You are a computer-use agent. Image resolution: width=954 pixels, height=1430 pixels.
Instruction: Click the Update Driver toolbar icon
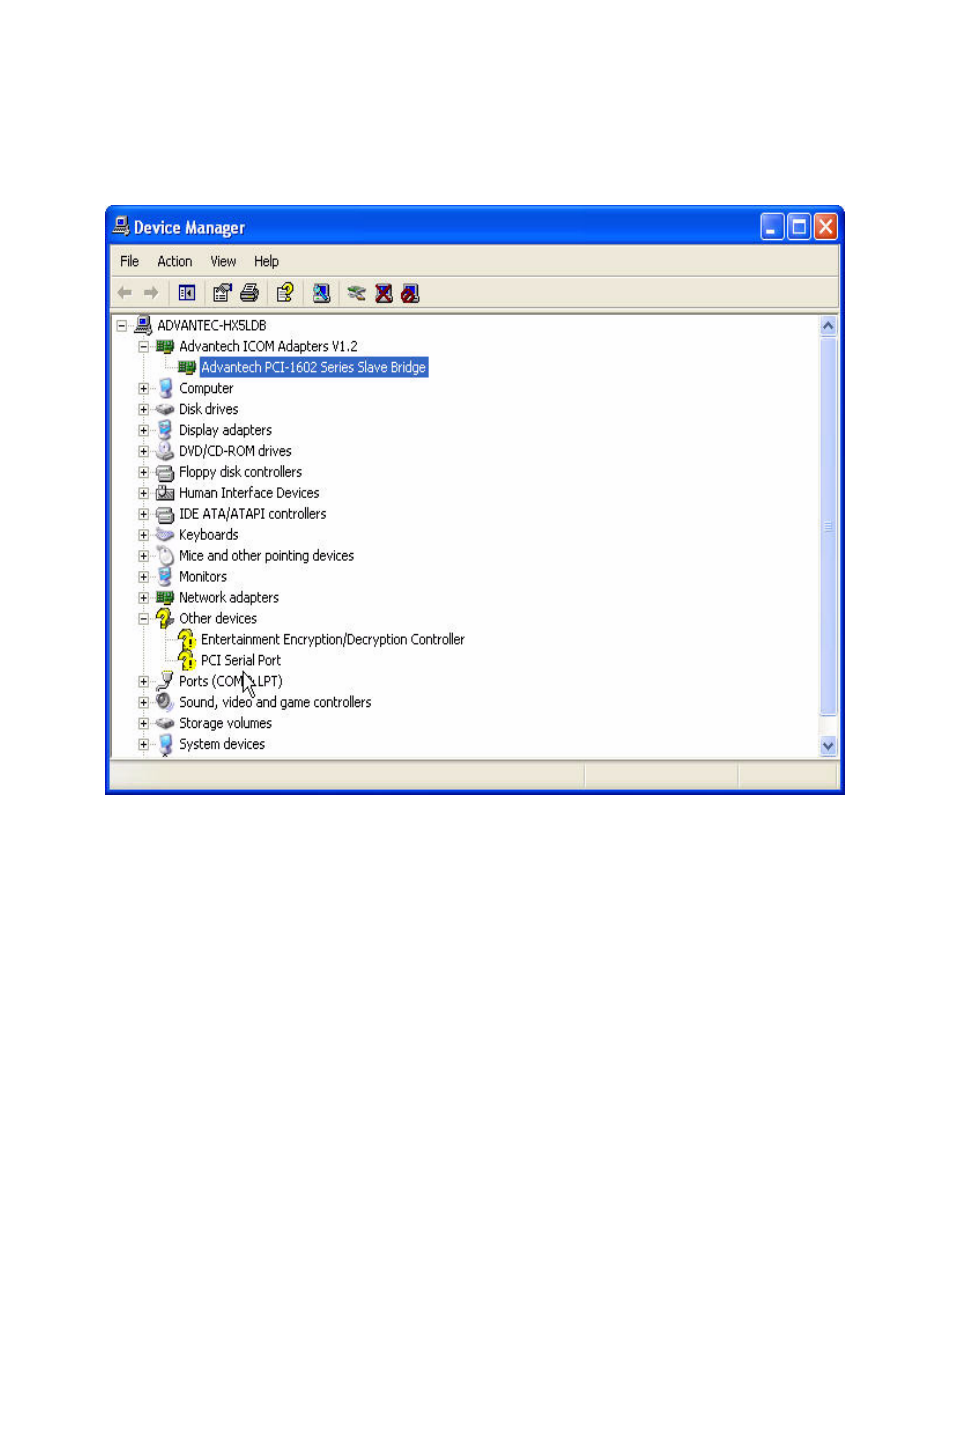click(x=356, y=293)
